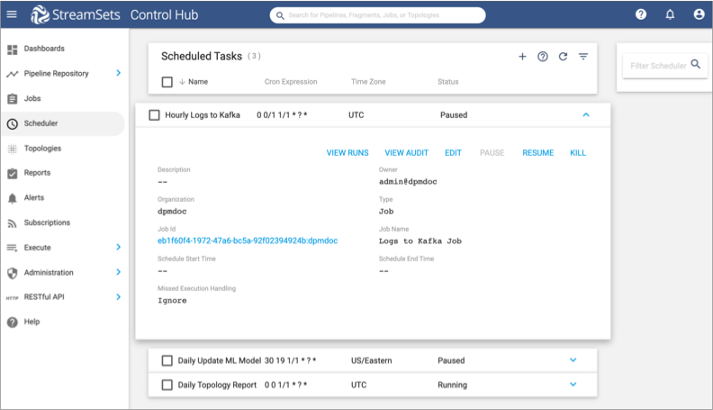
Task: Click the Administration shield icon
Action: [x=12, y=273]
